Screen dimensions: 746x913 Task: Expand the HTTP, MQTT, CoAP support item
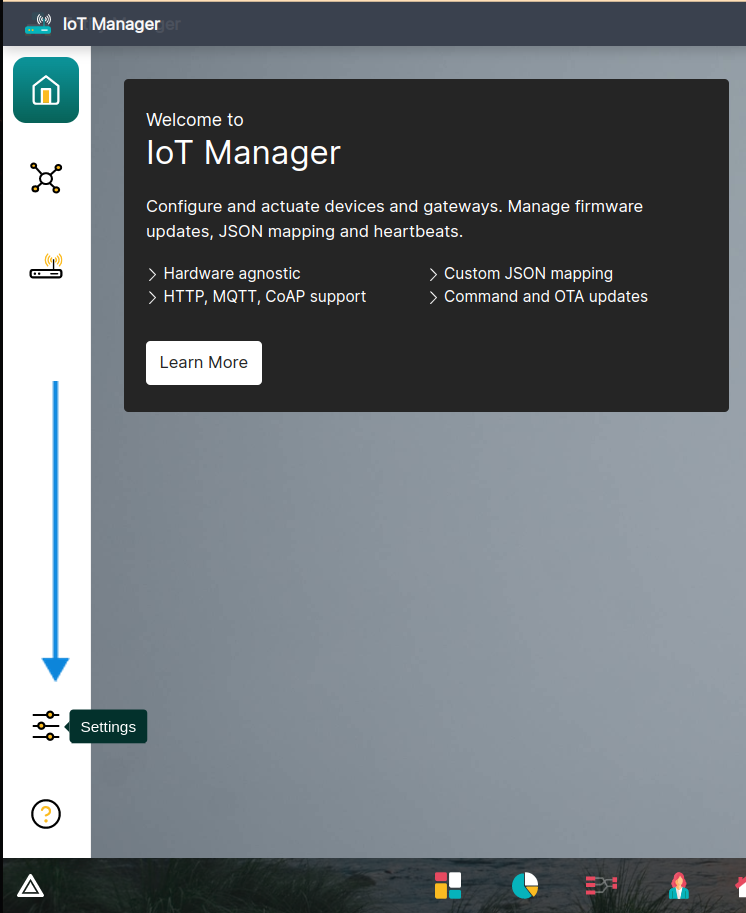[152, 296]
